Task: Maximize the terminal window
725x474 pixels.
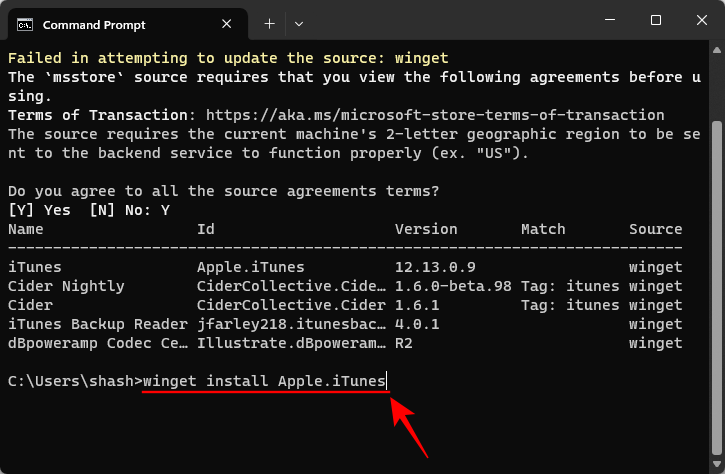Action: coord(655,21)
